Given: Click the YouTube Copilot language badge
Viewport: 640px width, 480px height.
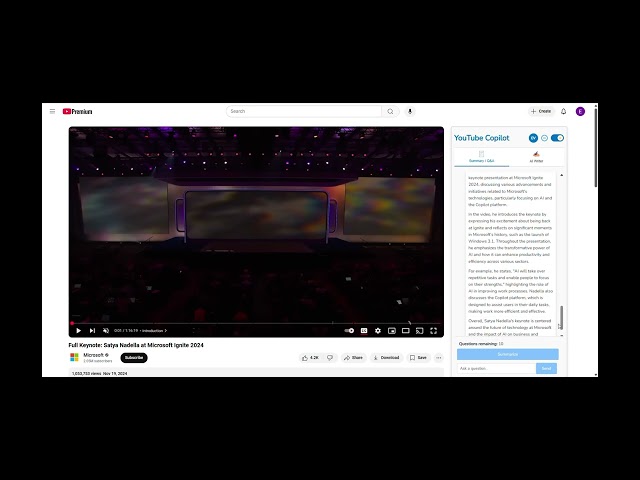Looking at the screenshot, I should point(533,138).
